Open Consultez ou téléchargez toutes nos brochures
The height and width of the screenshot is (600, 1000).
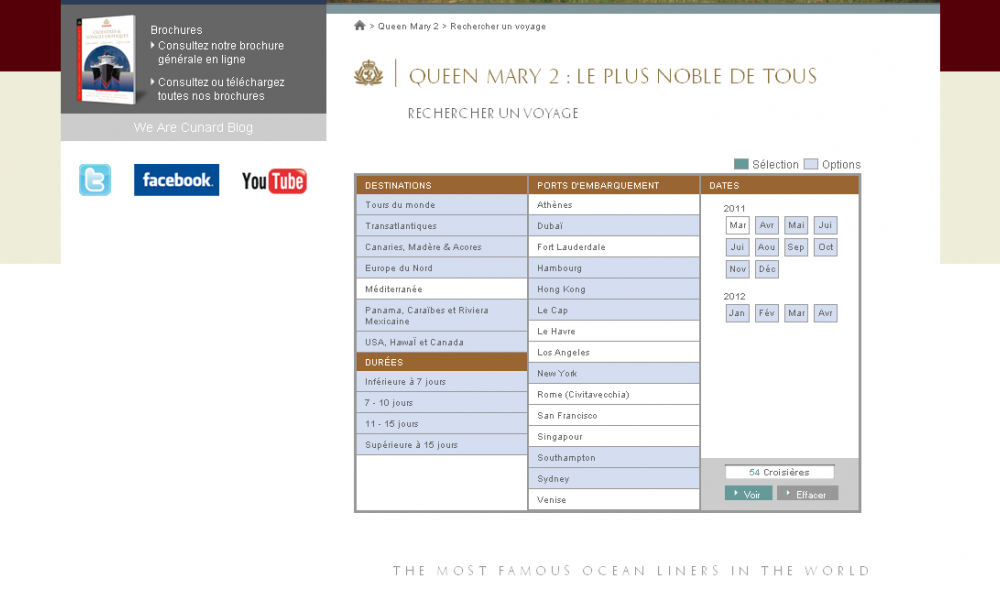220,89
